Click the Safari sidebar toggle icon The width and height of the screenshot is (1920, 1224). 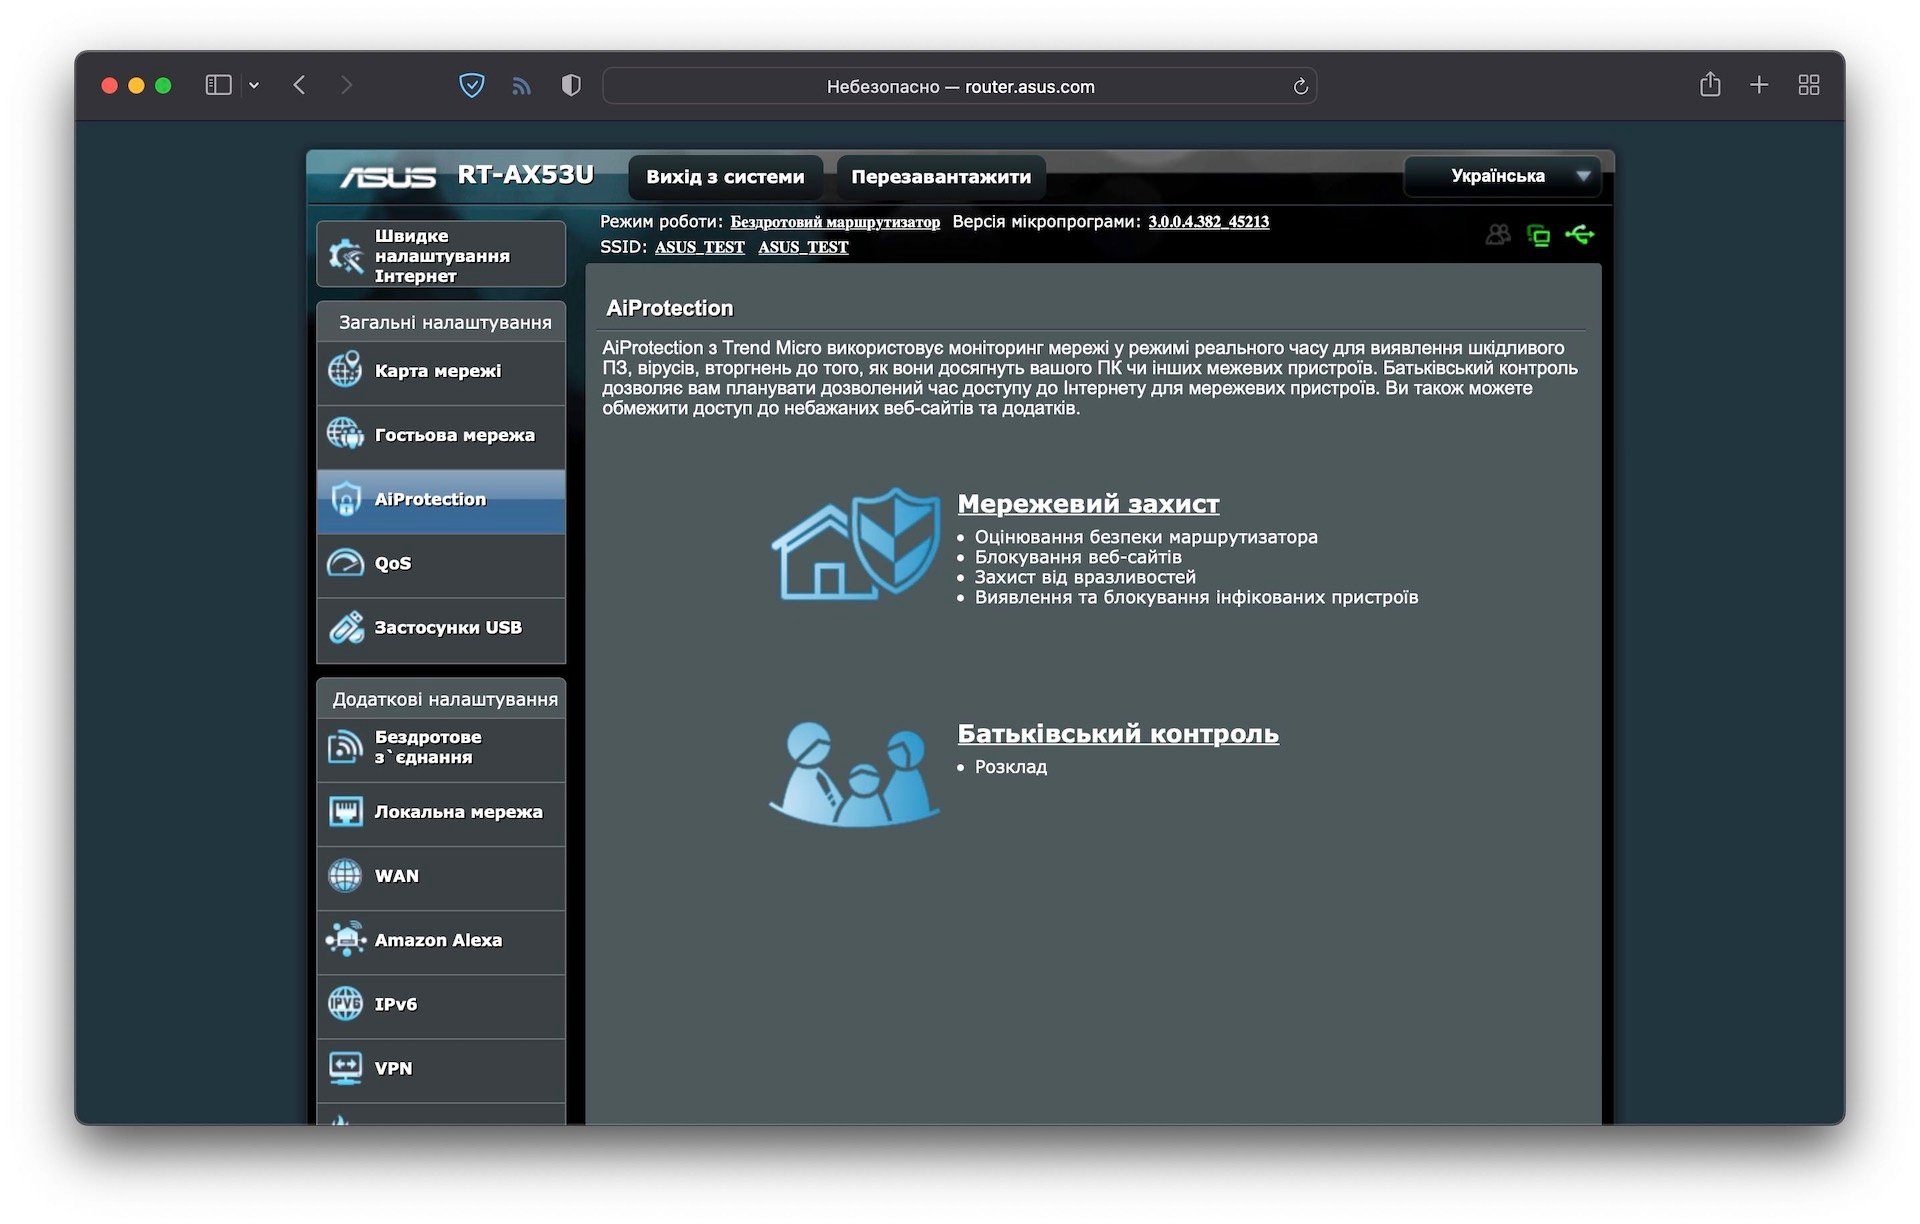(x=218, y=86)
